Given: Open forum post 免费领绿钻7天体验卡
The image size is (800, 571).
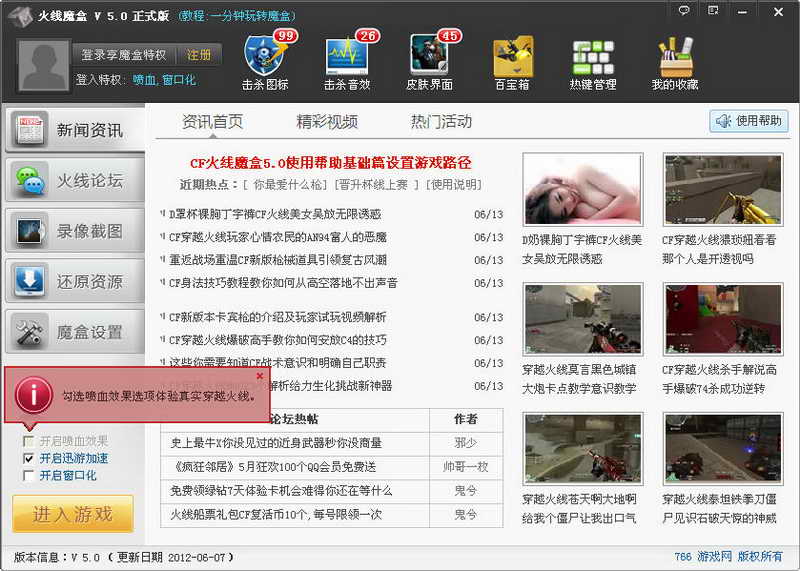Looking at the screenshot, I should [x=281, y=490].
